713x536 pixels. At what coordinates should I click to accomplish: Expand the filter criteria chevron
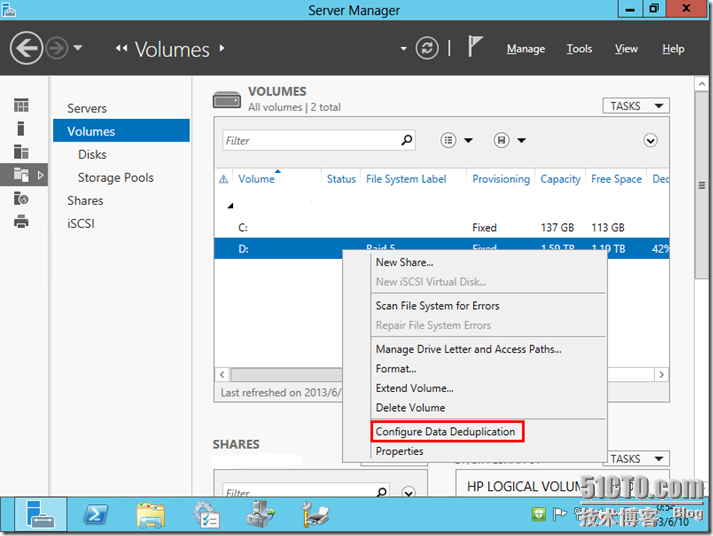(x=650, y=140)
